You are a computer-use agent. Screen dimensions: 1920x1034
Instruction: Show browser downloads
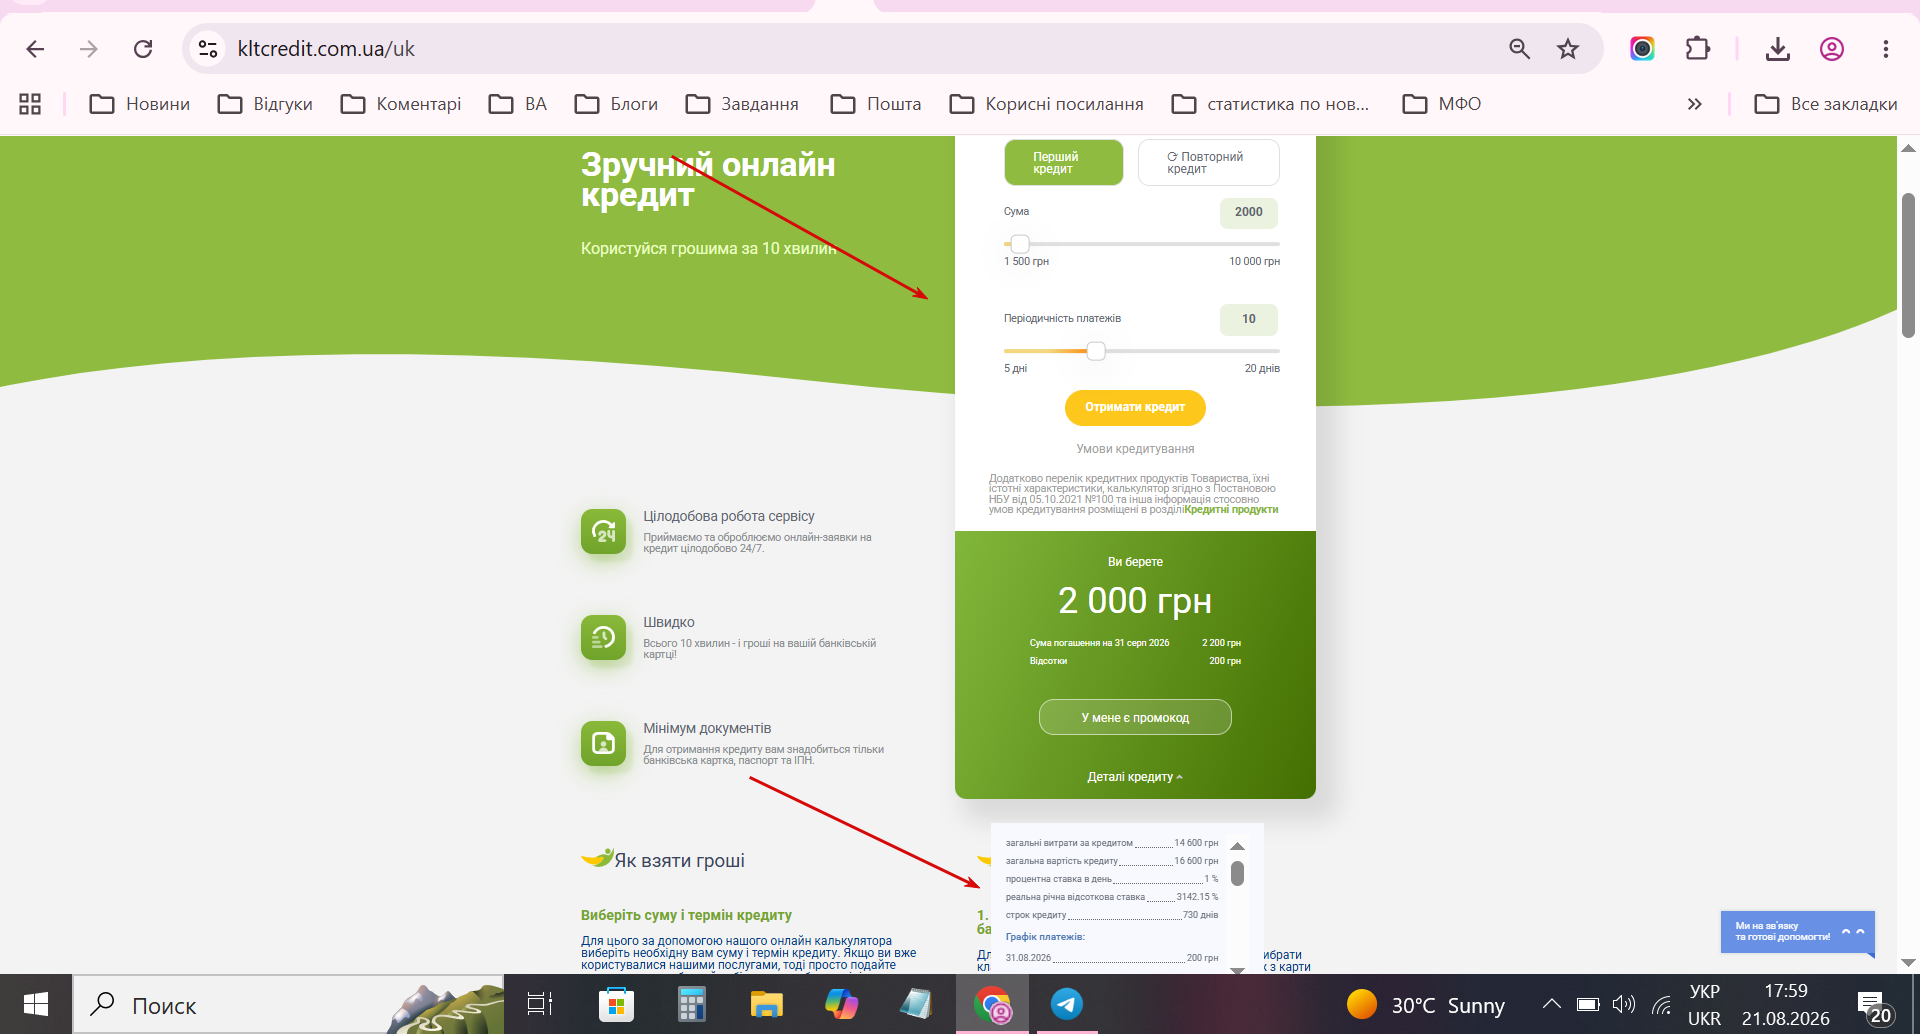click(1778, 49)
